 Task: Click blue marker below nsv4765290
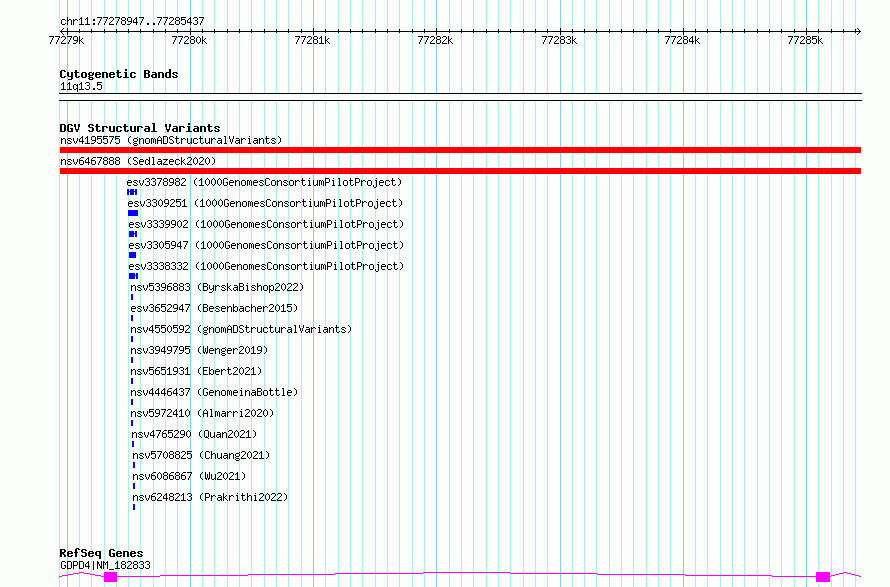click(x=133, y=444)
